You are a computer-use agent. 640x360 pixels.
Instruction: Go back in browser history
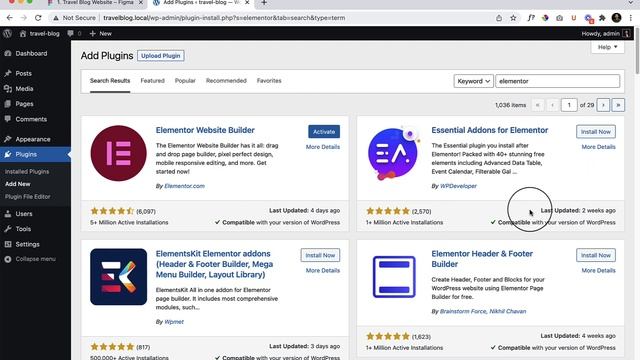[10, 18]
